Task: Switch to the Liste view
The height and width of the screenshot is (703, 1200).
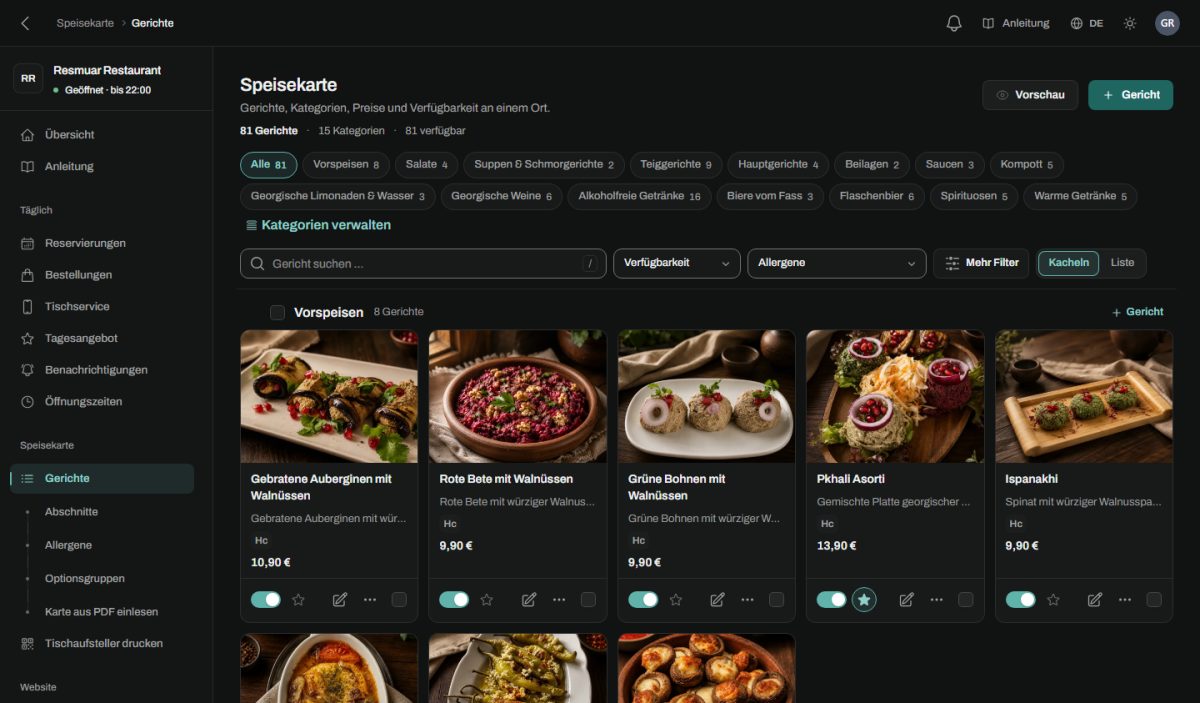Action: point(1122,263)
